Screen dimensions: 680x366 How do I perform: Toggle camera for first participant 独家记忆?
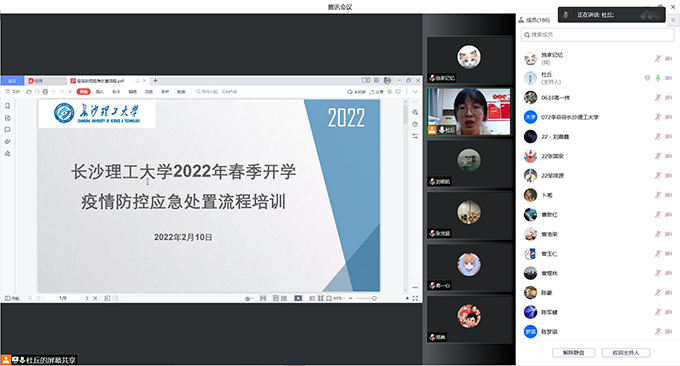(669, 59)
